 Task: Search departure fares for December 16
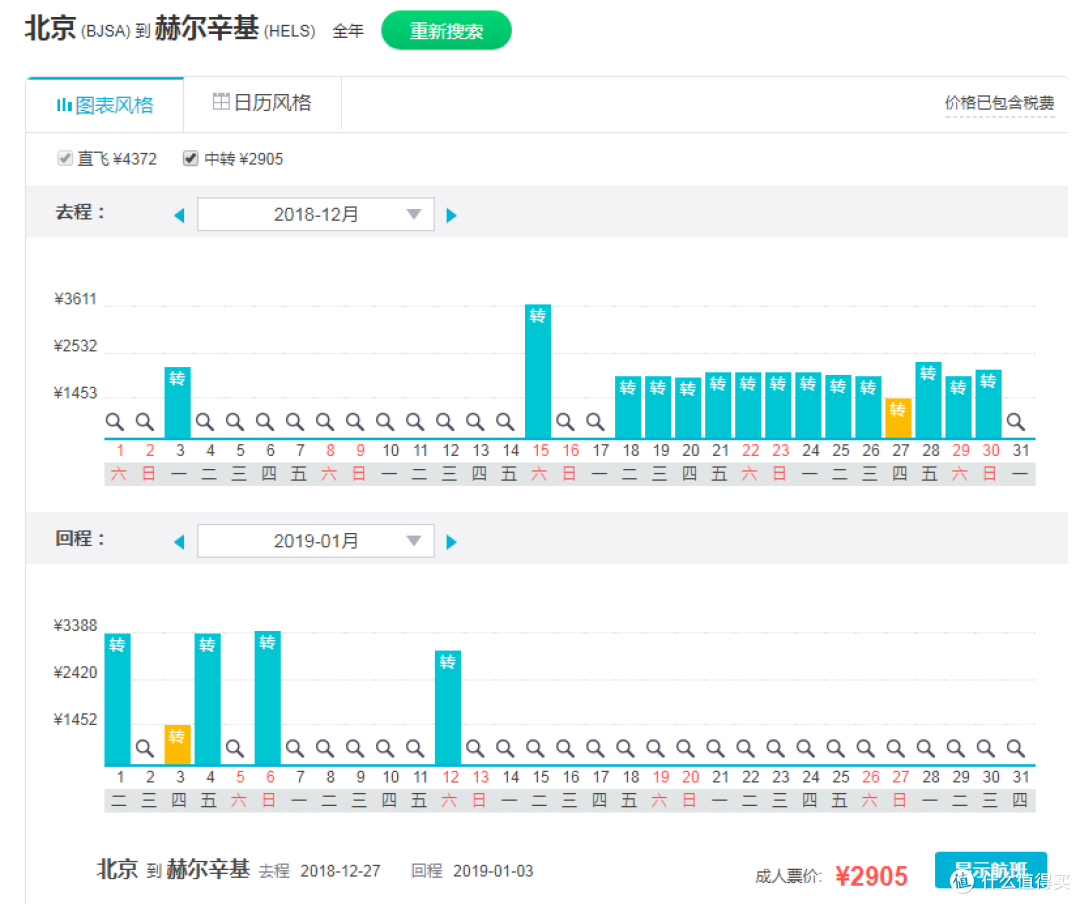[x=565, y=422]
